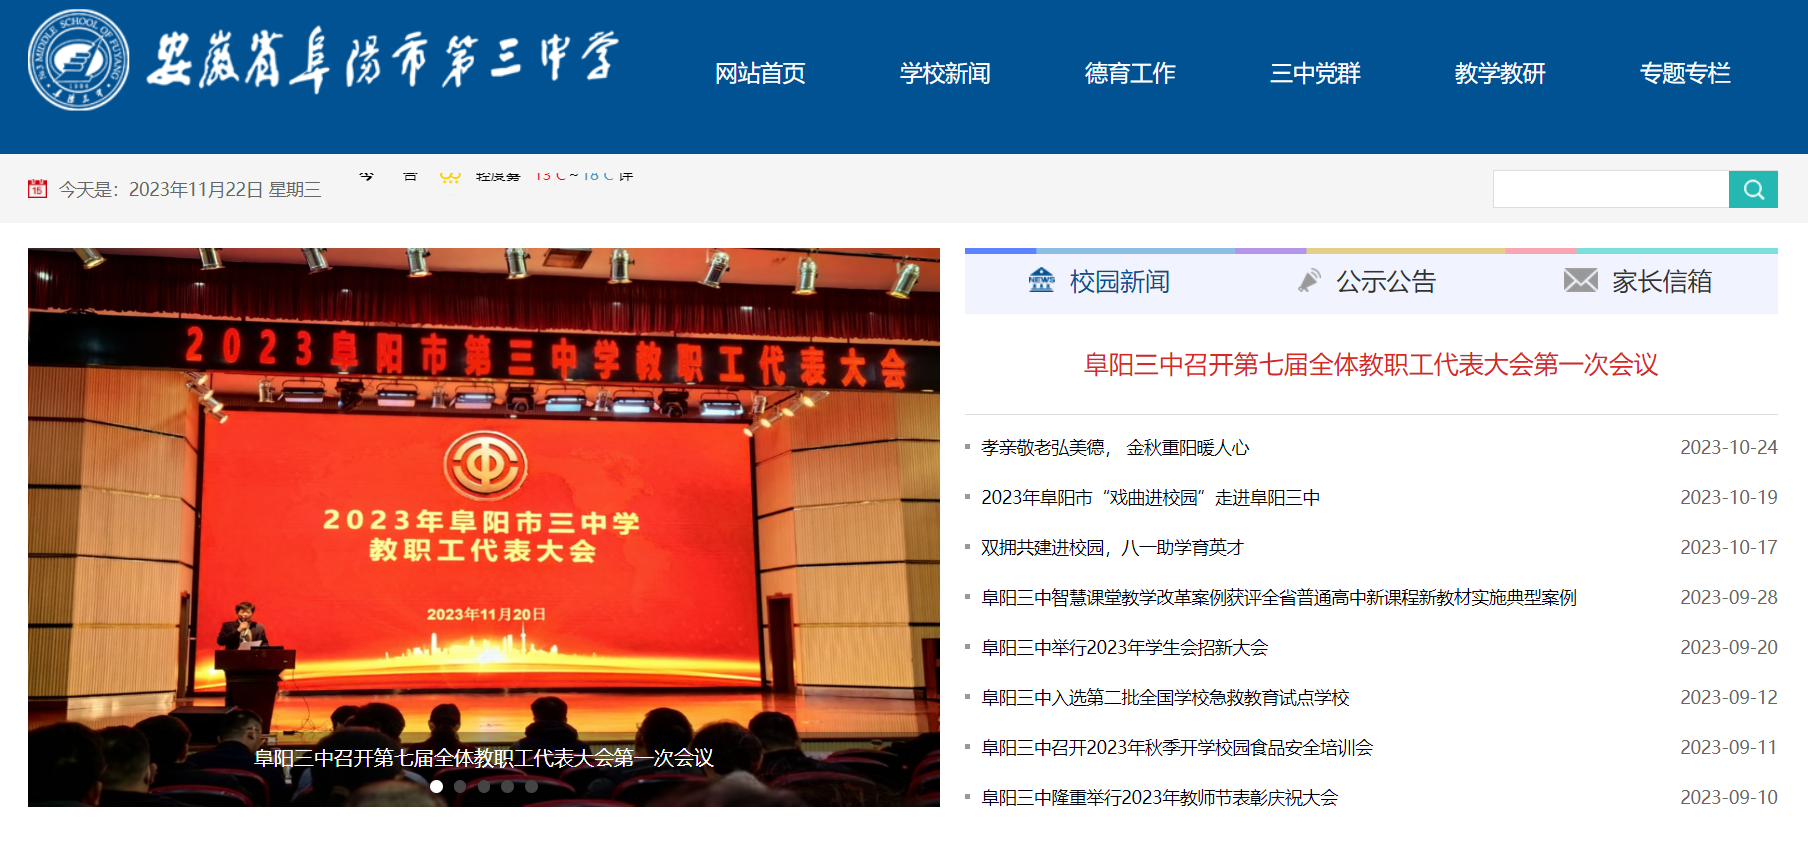Click the date 2023-10-19 in the news list
The image size is (1808, 856).
(1729, 498)
